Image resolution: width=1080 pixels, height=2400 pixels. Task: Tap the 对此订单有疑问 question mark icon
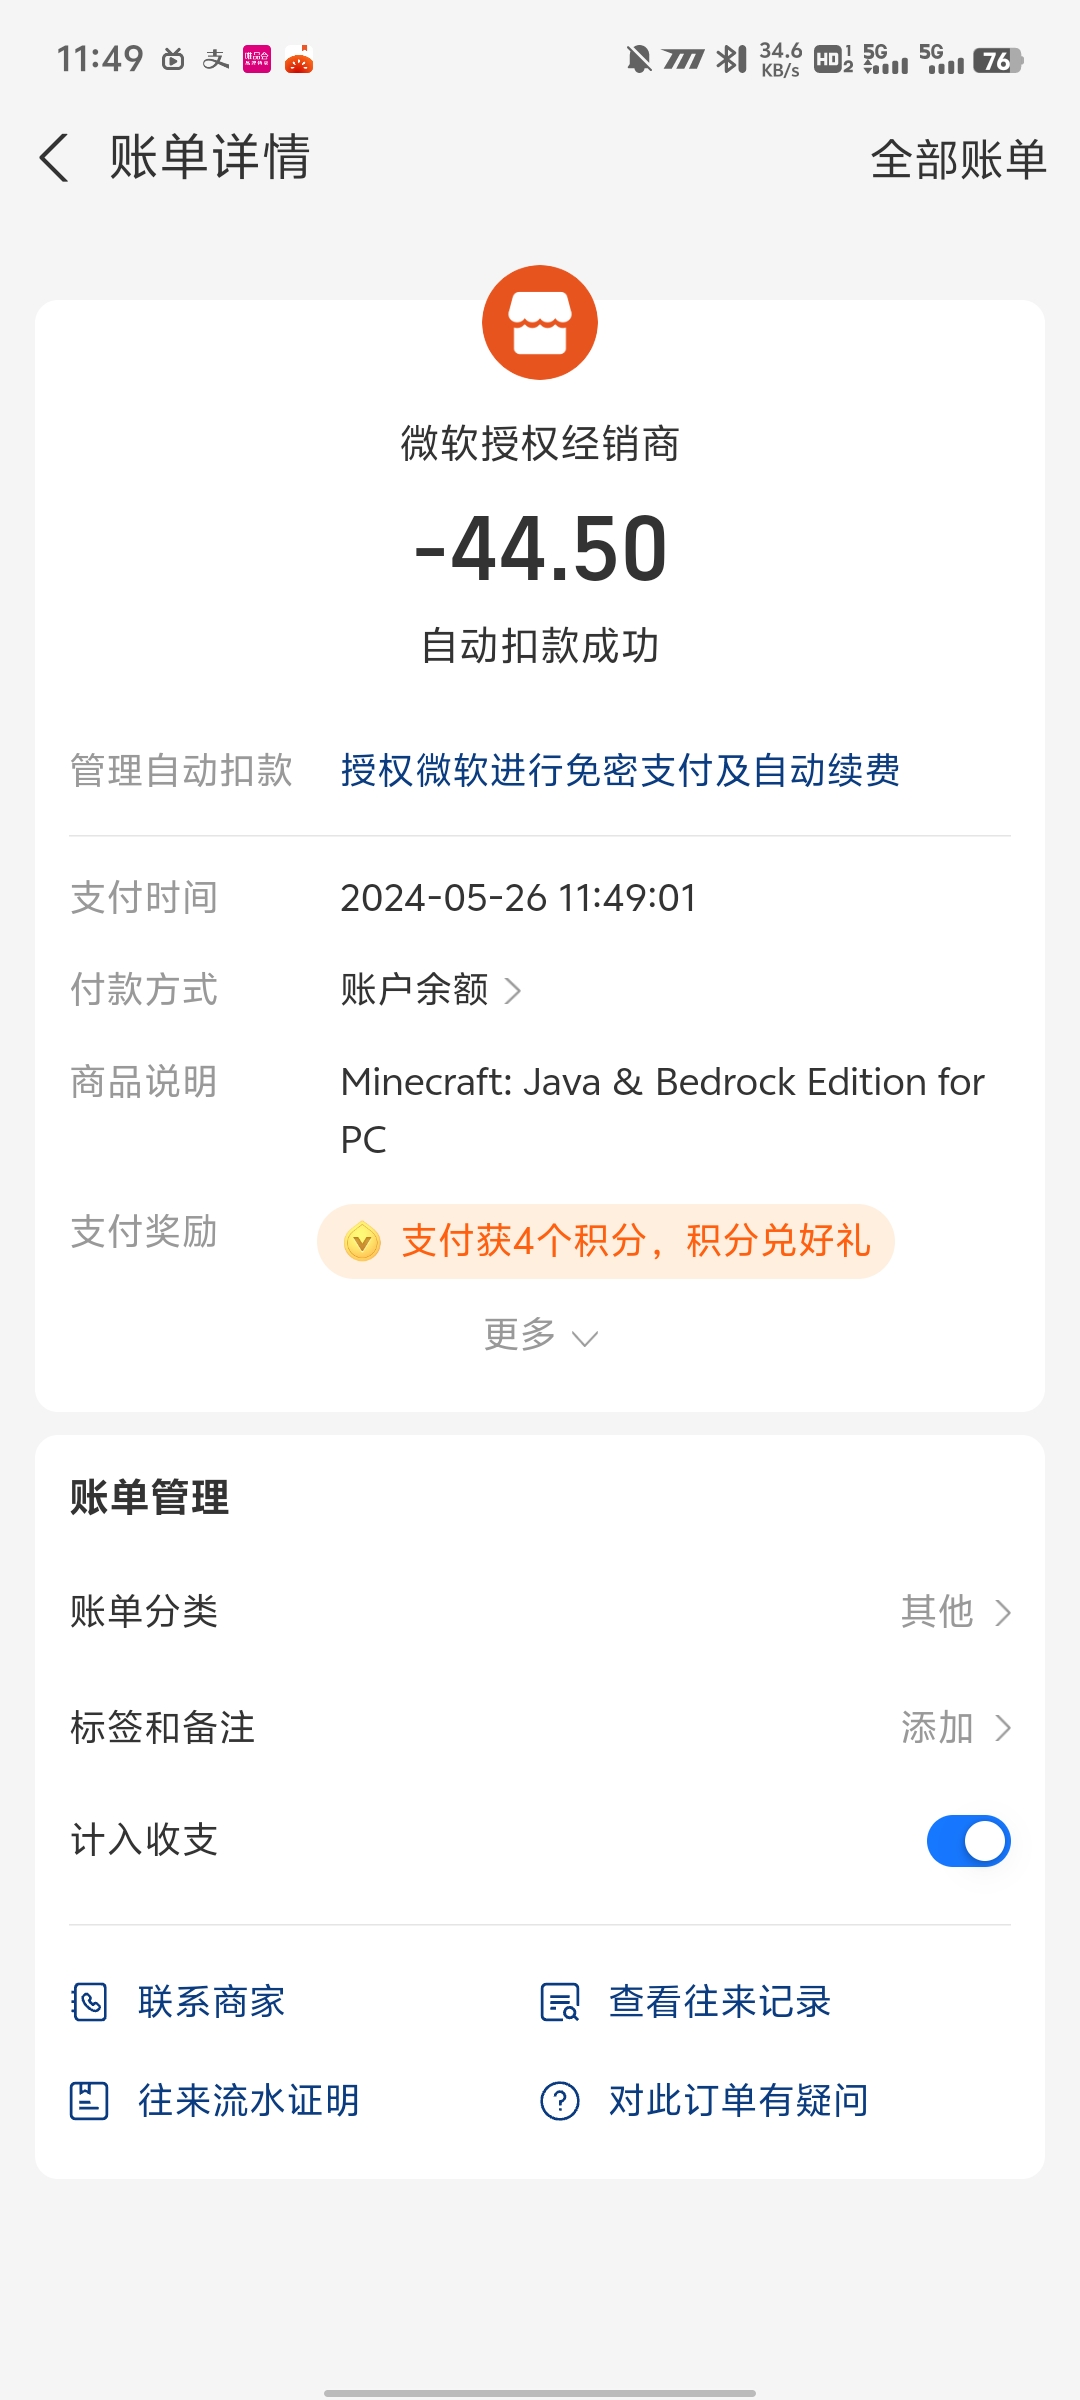pyautogui.click(x=560, y=2100)
